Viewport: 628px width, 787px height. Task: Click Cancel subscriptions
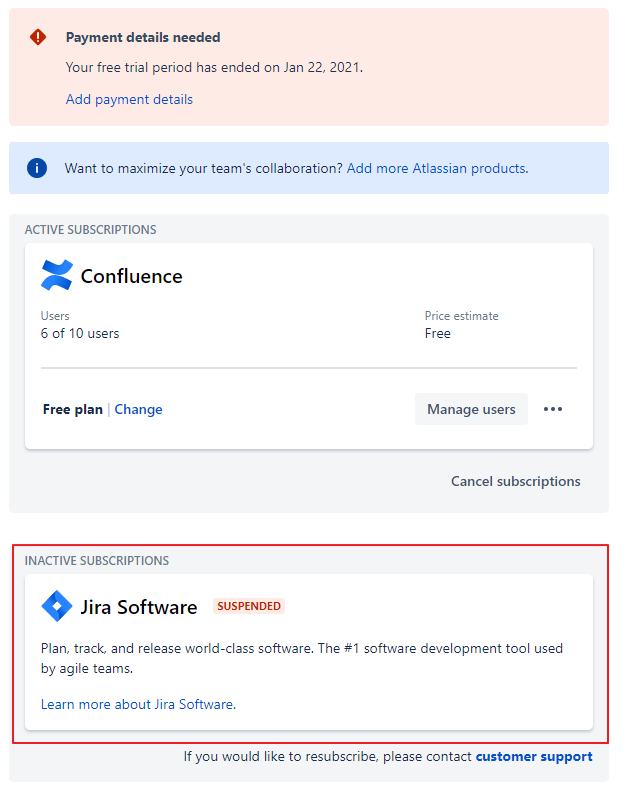pos(515,481)
